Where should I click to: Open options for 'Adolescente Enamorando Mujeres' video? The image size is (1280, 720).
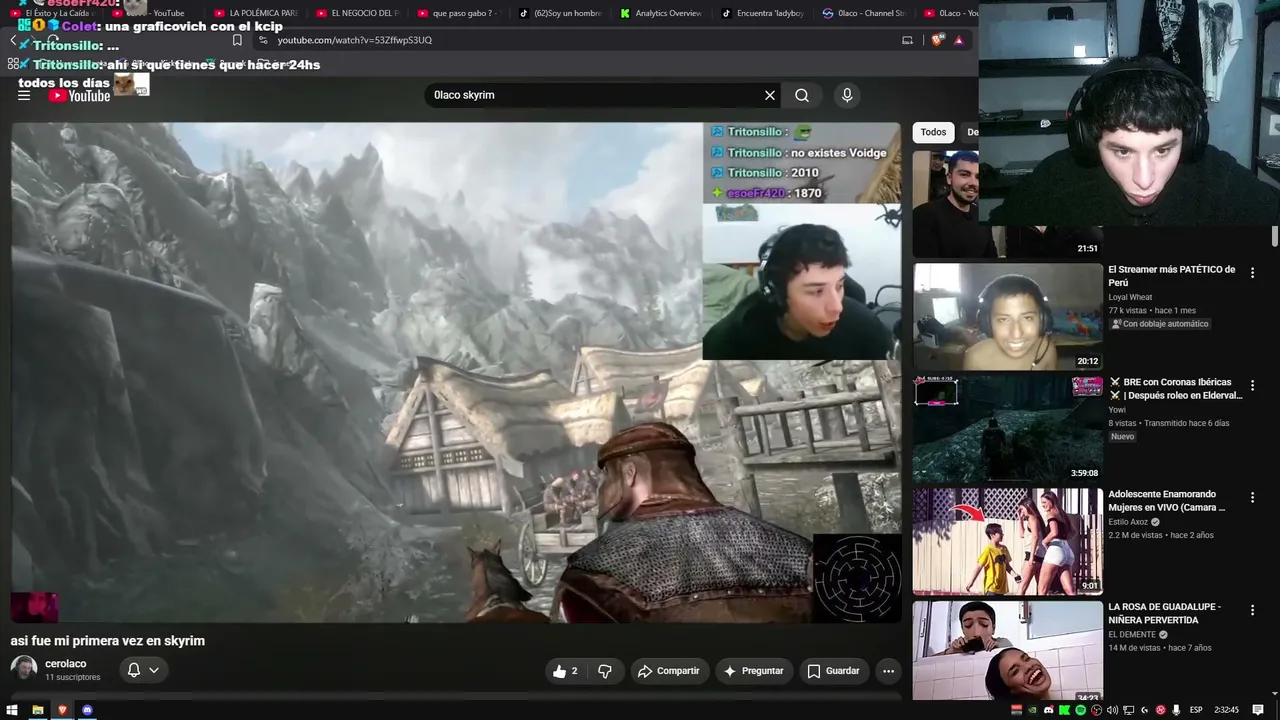click(x=1252, y=497)
